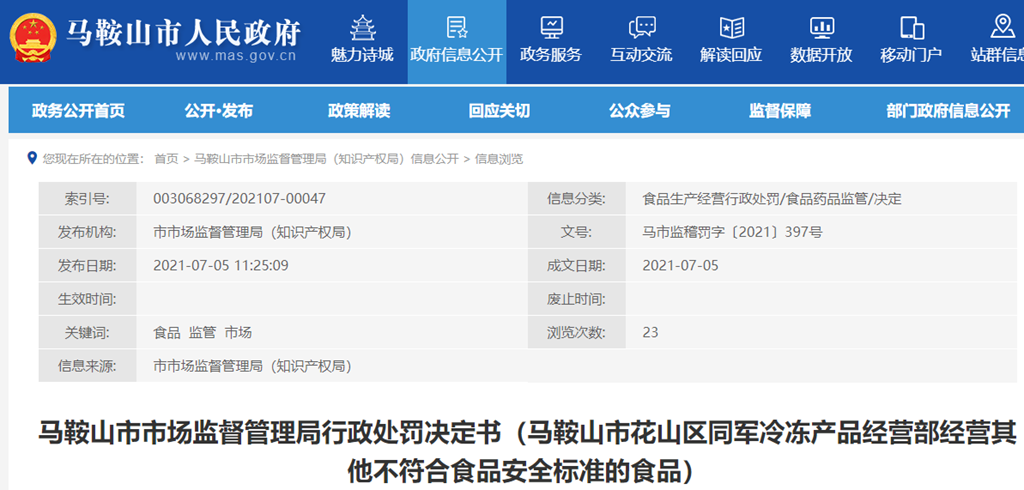Image resolution: width=1024 pixels, height=490 pixels.
Task: Click the 站群导航 location pin icon
Action: click(1001, 27)
